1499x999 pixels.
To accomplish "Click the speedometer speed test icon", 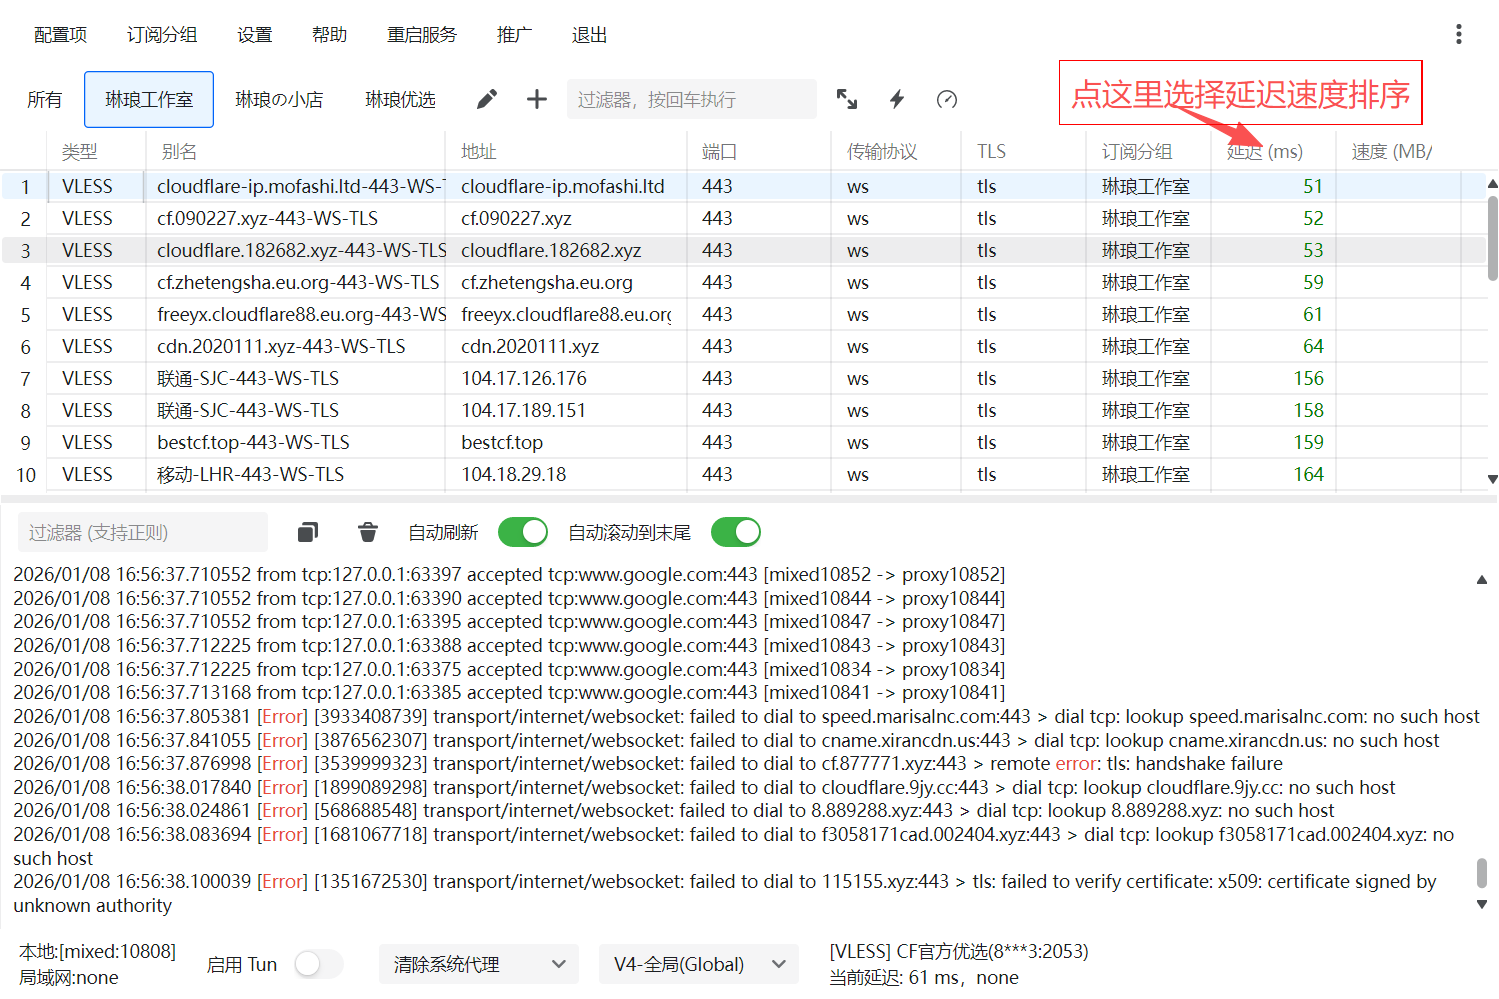I will coord(947,99).
